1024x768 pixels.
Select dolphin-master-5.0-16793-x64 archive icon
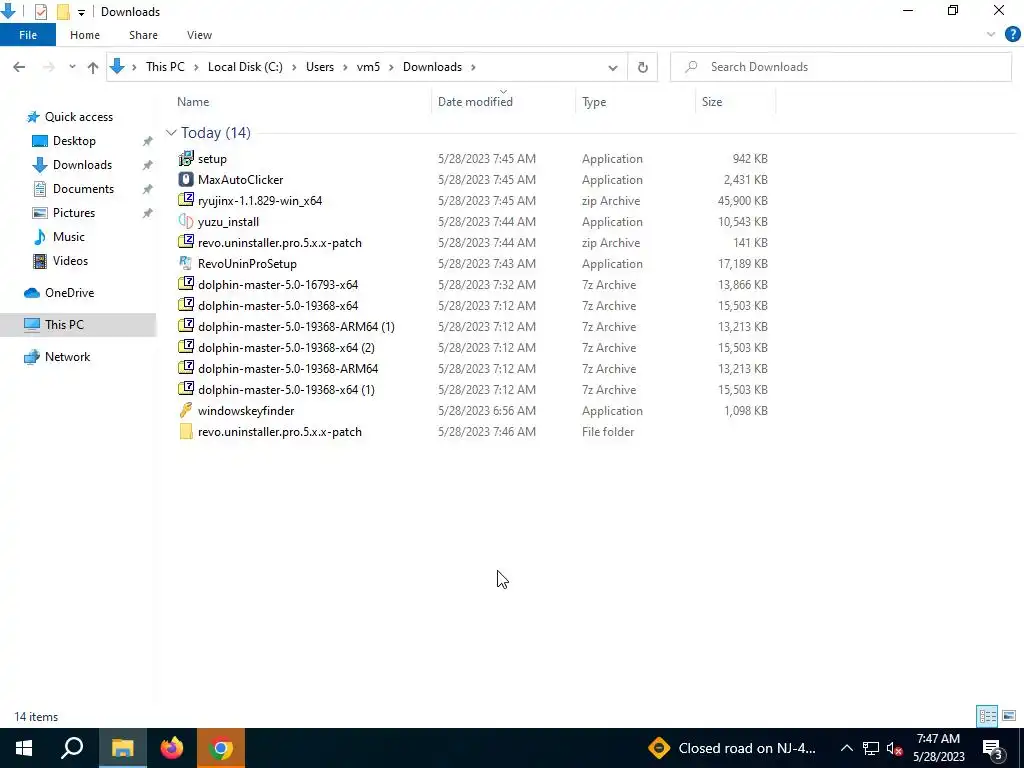186,284
